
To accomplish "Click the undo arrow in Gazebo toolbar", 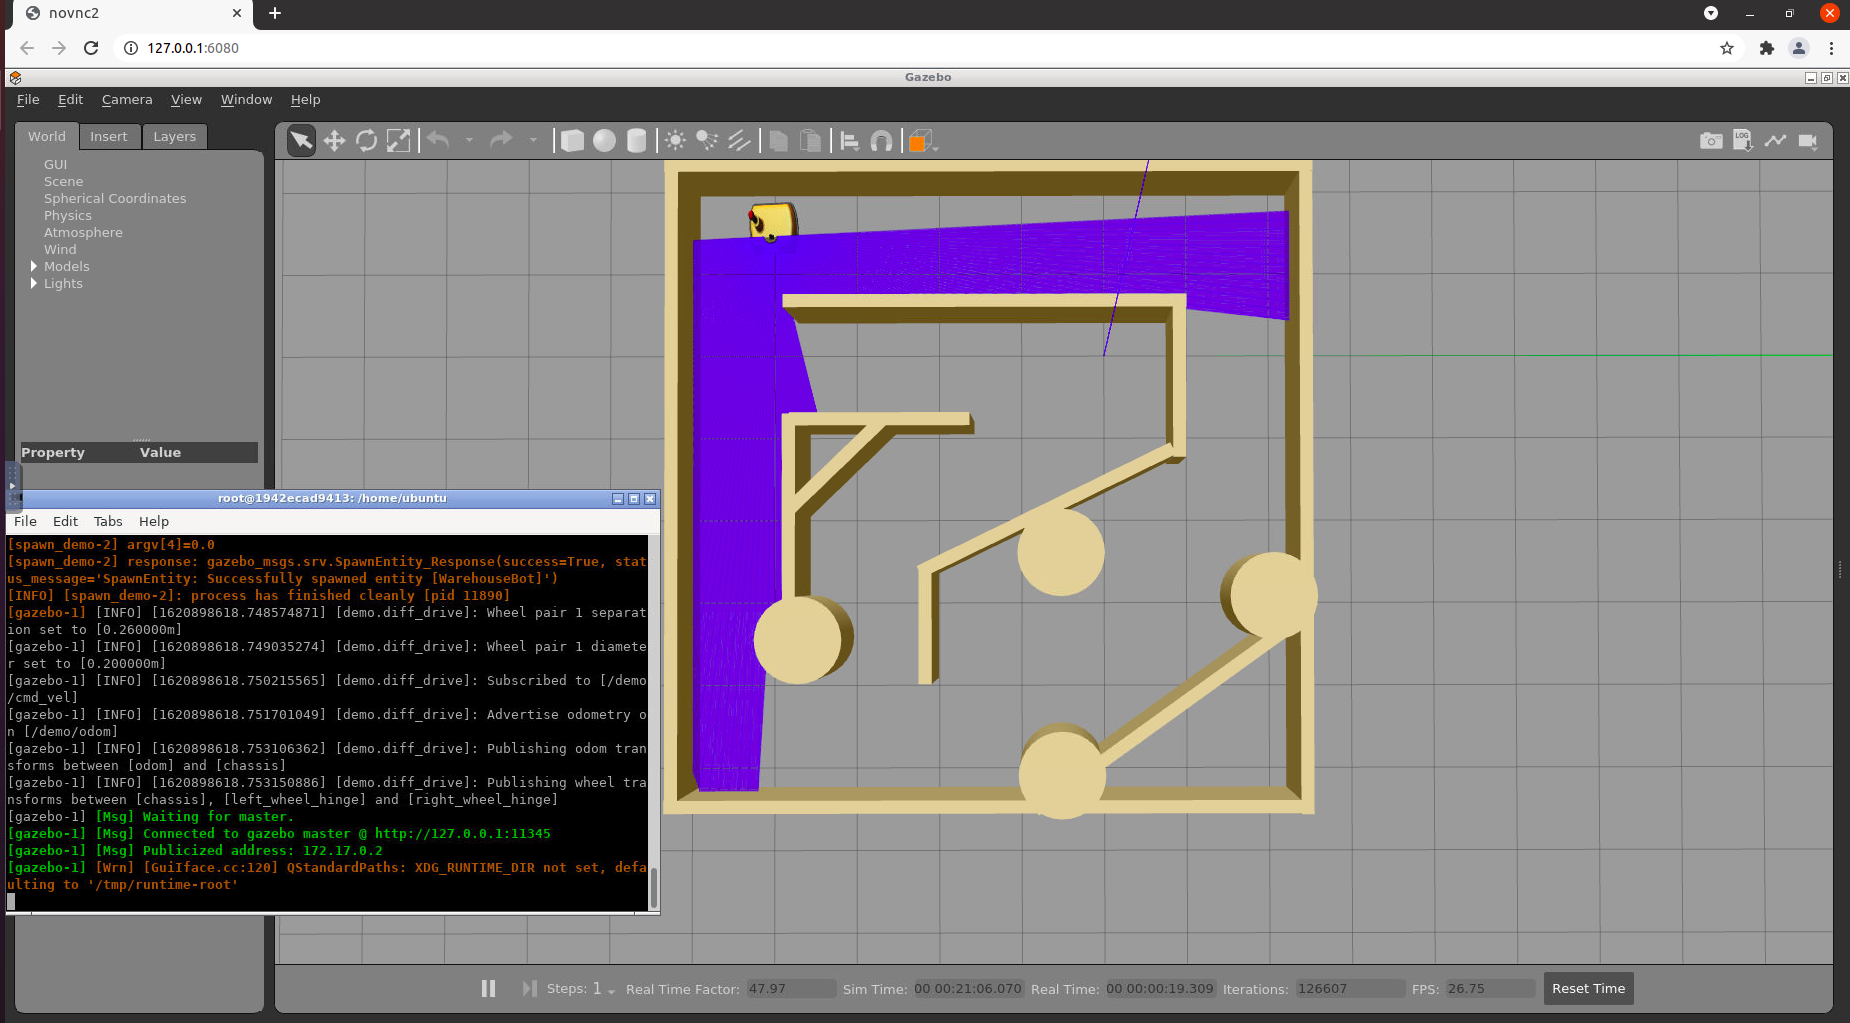I will 438,140.
